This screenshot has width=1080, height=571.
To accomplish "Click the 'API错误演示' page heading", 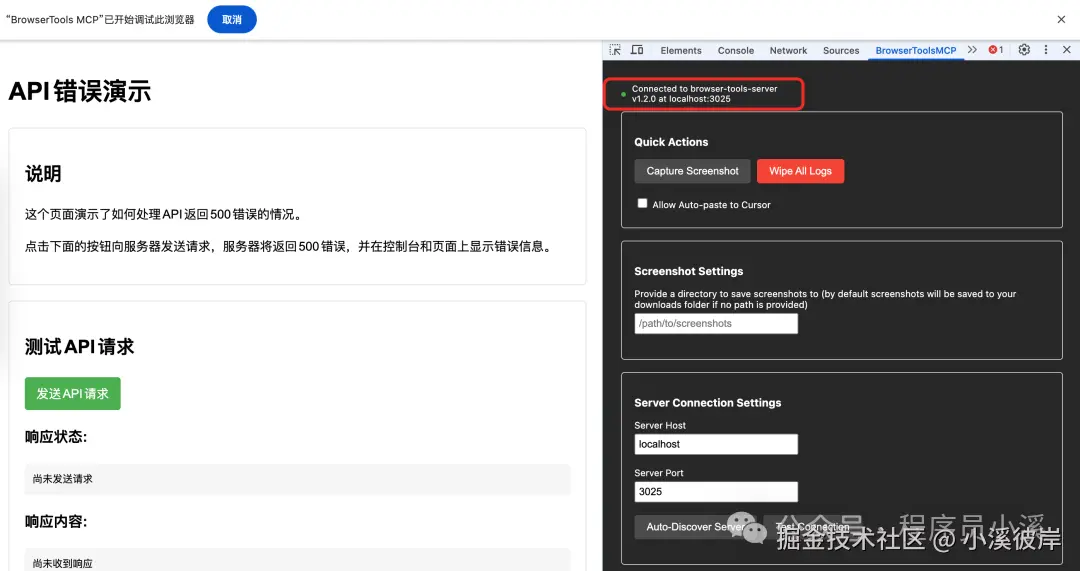I will 80,91.
